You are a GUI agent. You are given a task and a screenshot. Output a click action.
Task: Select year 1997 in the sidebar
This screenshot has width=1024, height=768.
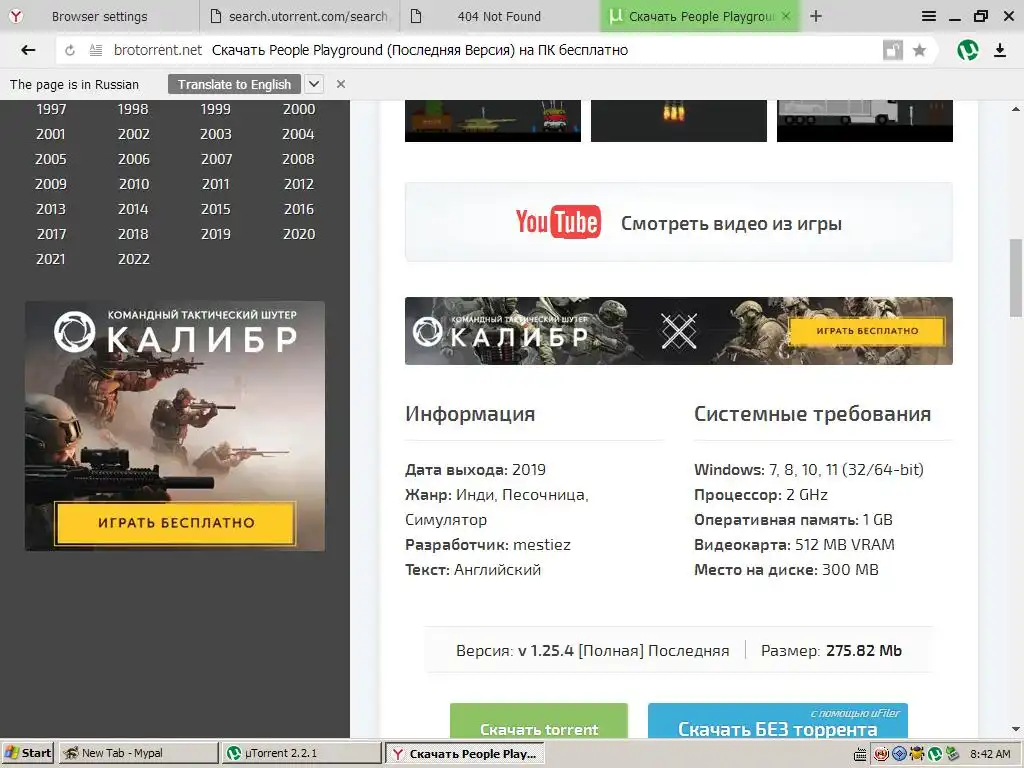click(x=51, y=109)
